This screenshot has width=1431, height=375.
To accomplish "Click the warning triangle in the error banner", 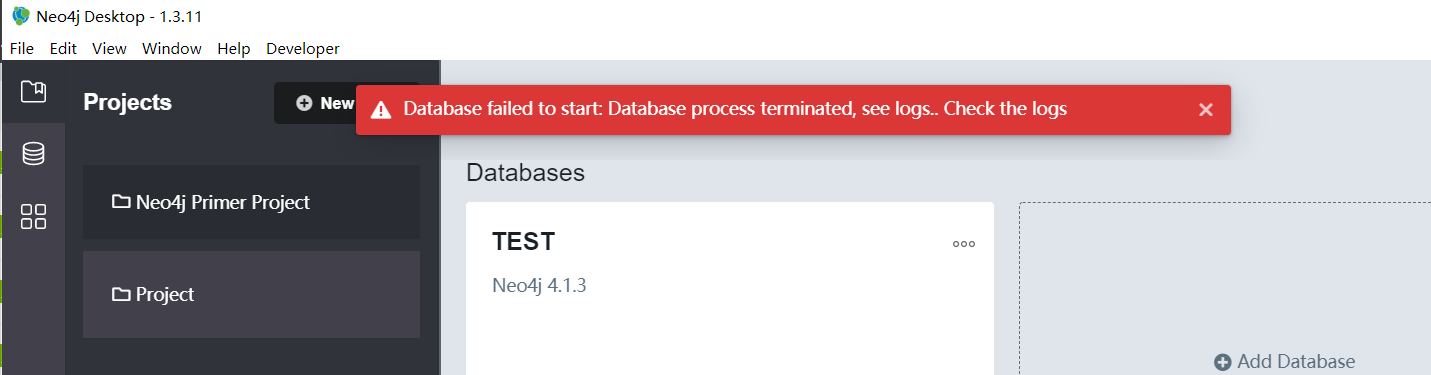I will click(x=380, y=110).
